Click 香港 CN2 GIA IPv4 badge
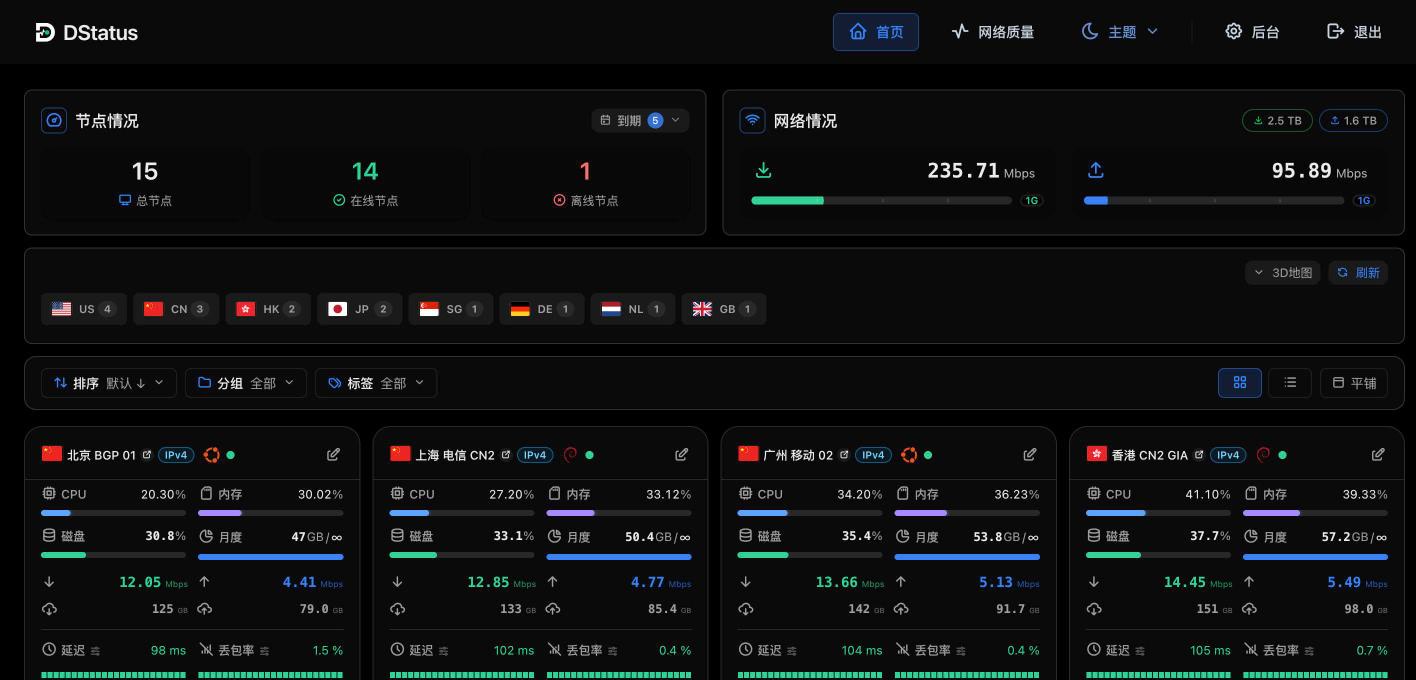1416x680 pixels. click(x=1228, y=455)
